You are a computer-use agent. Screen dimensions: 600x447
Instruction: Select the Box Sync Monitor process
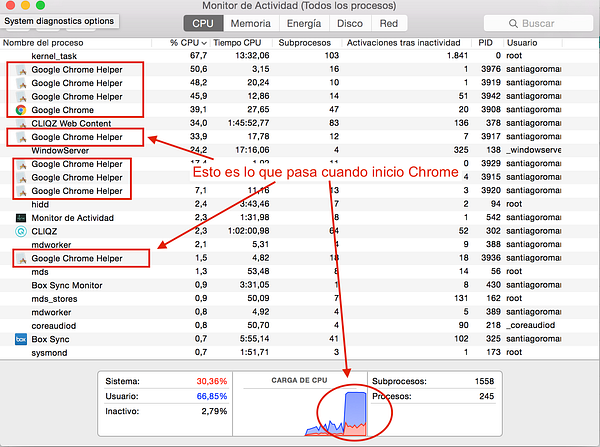[x=67, y=285]
